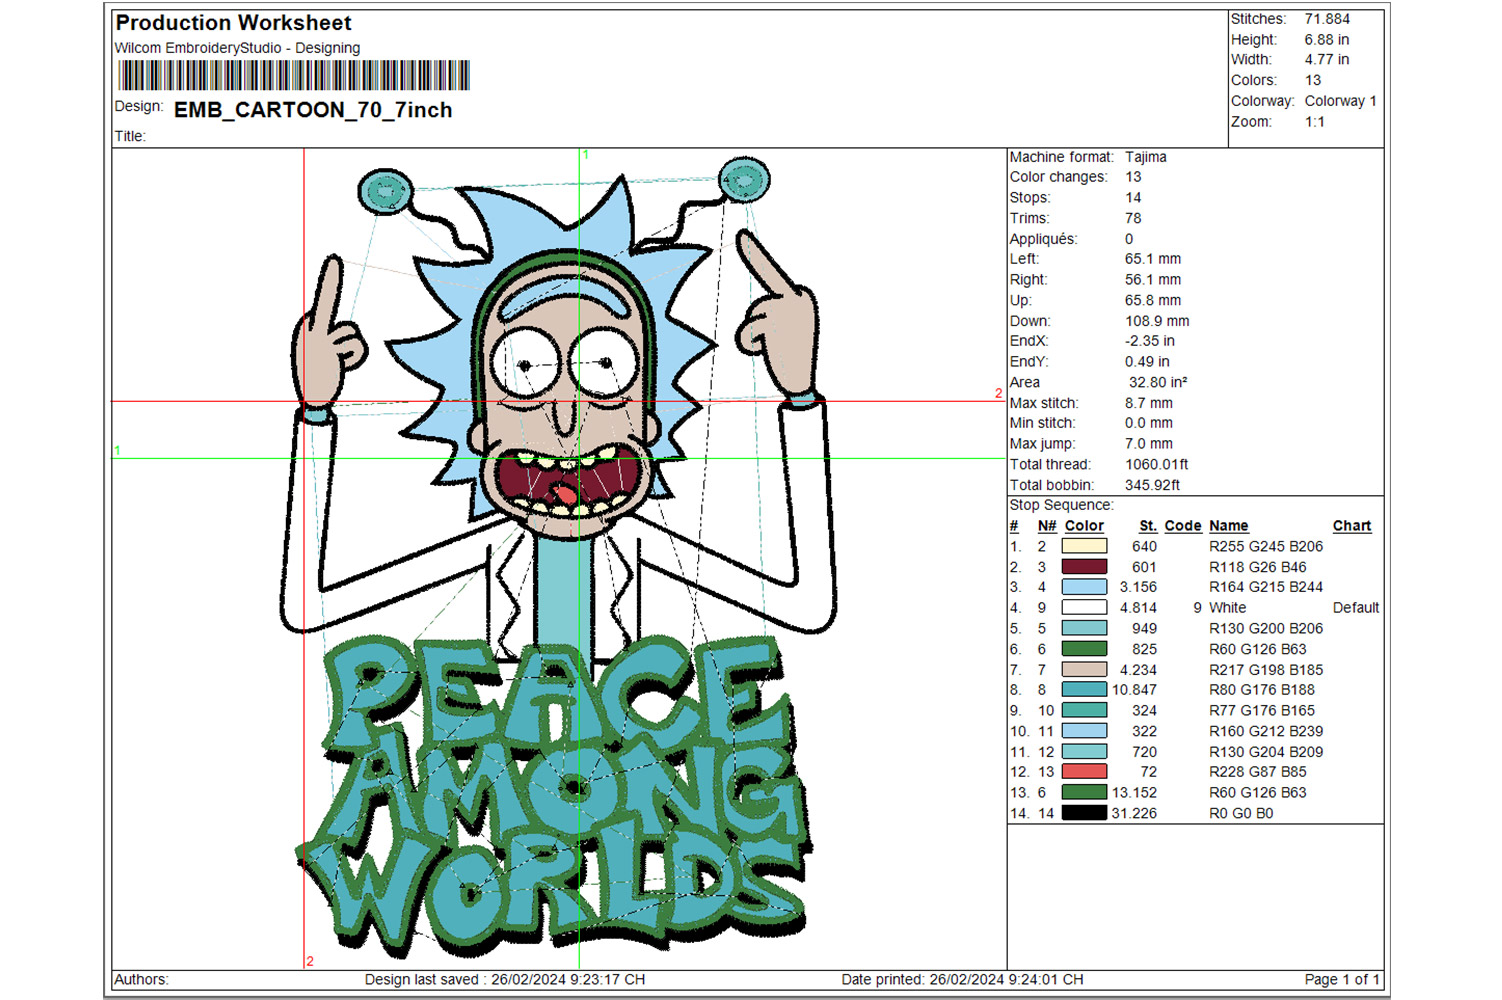The height and width of the screenshot is (1000, 1502).
Task: Click the Total bobbin value 345.92ft
Action: click(1153, 485)
